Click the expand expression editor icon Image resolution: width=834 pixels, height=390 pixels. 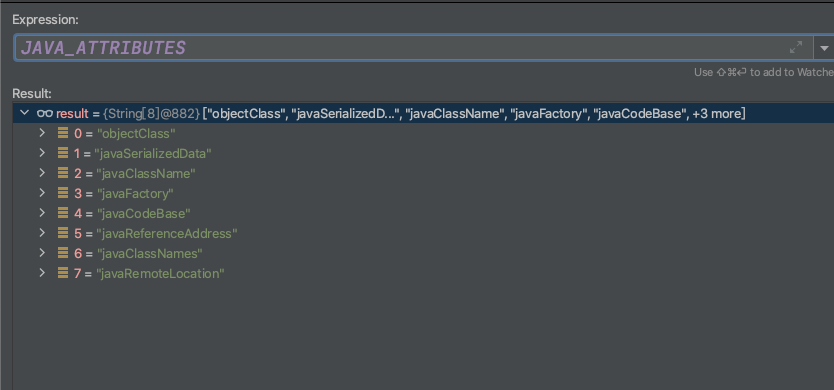coord(796,48)
